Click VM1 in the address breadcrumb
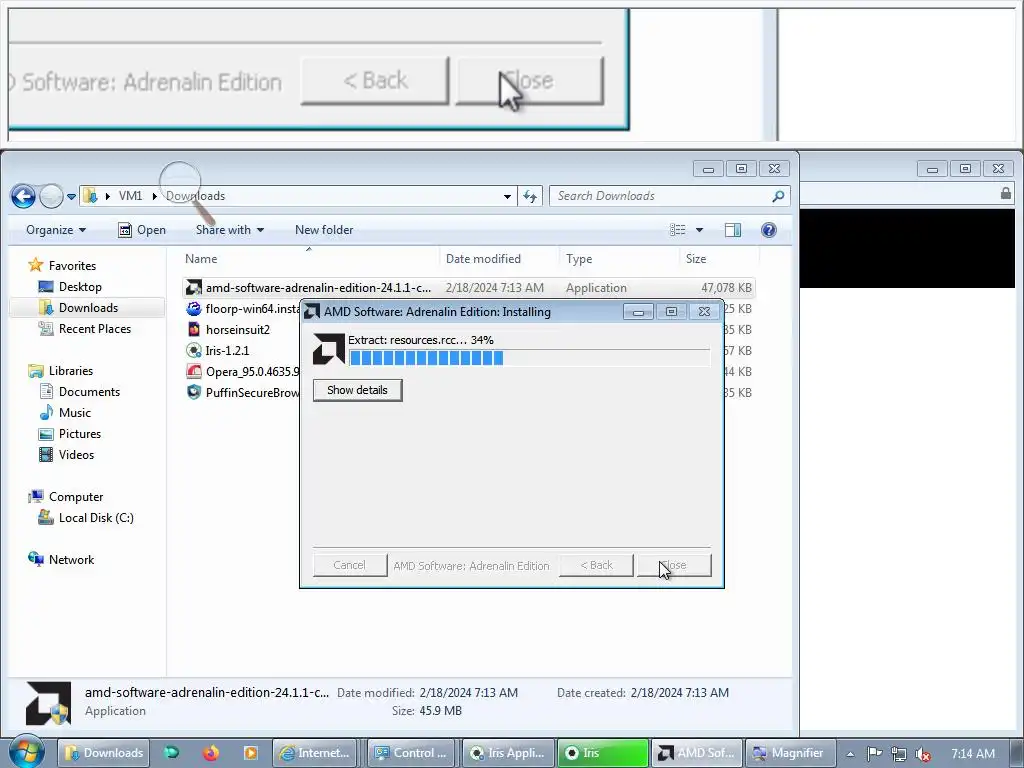 [x=130, y=196]
